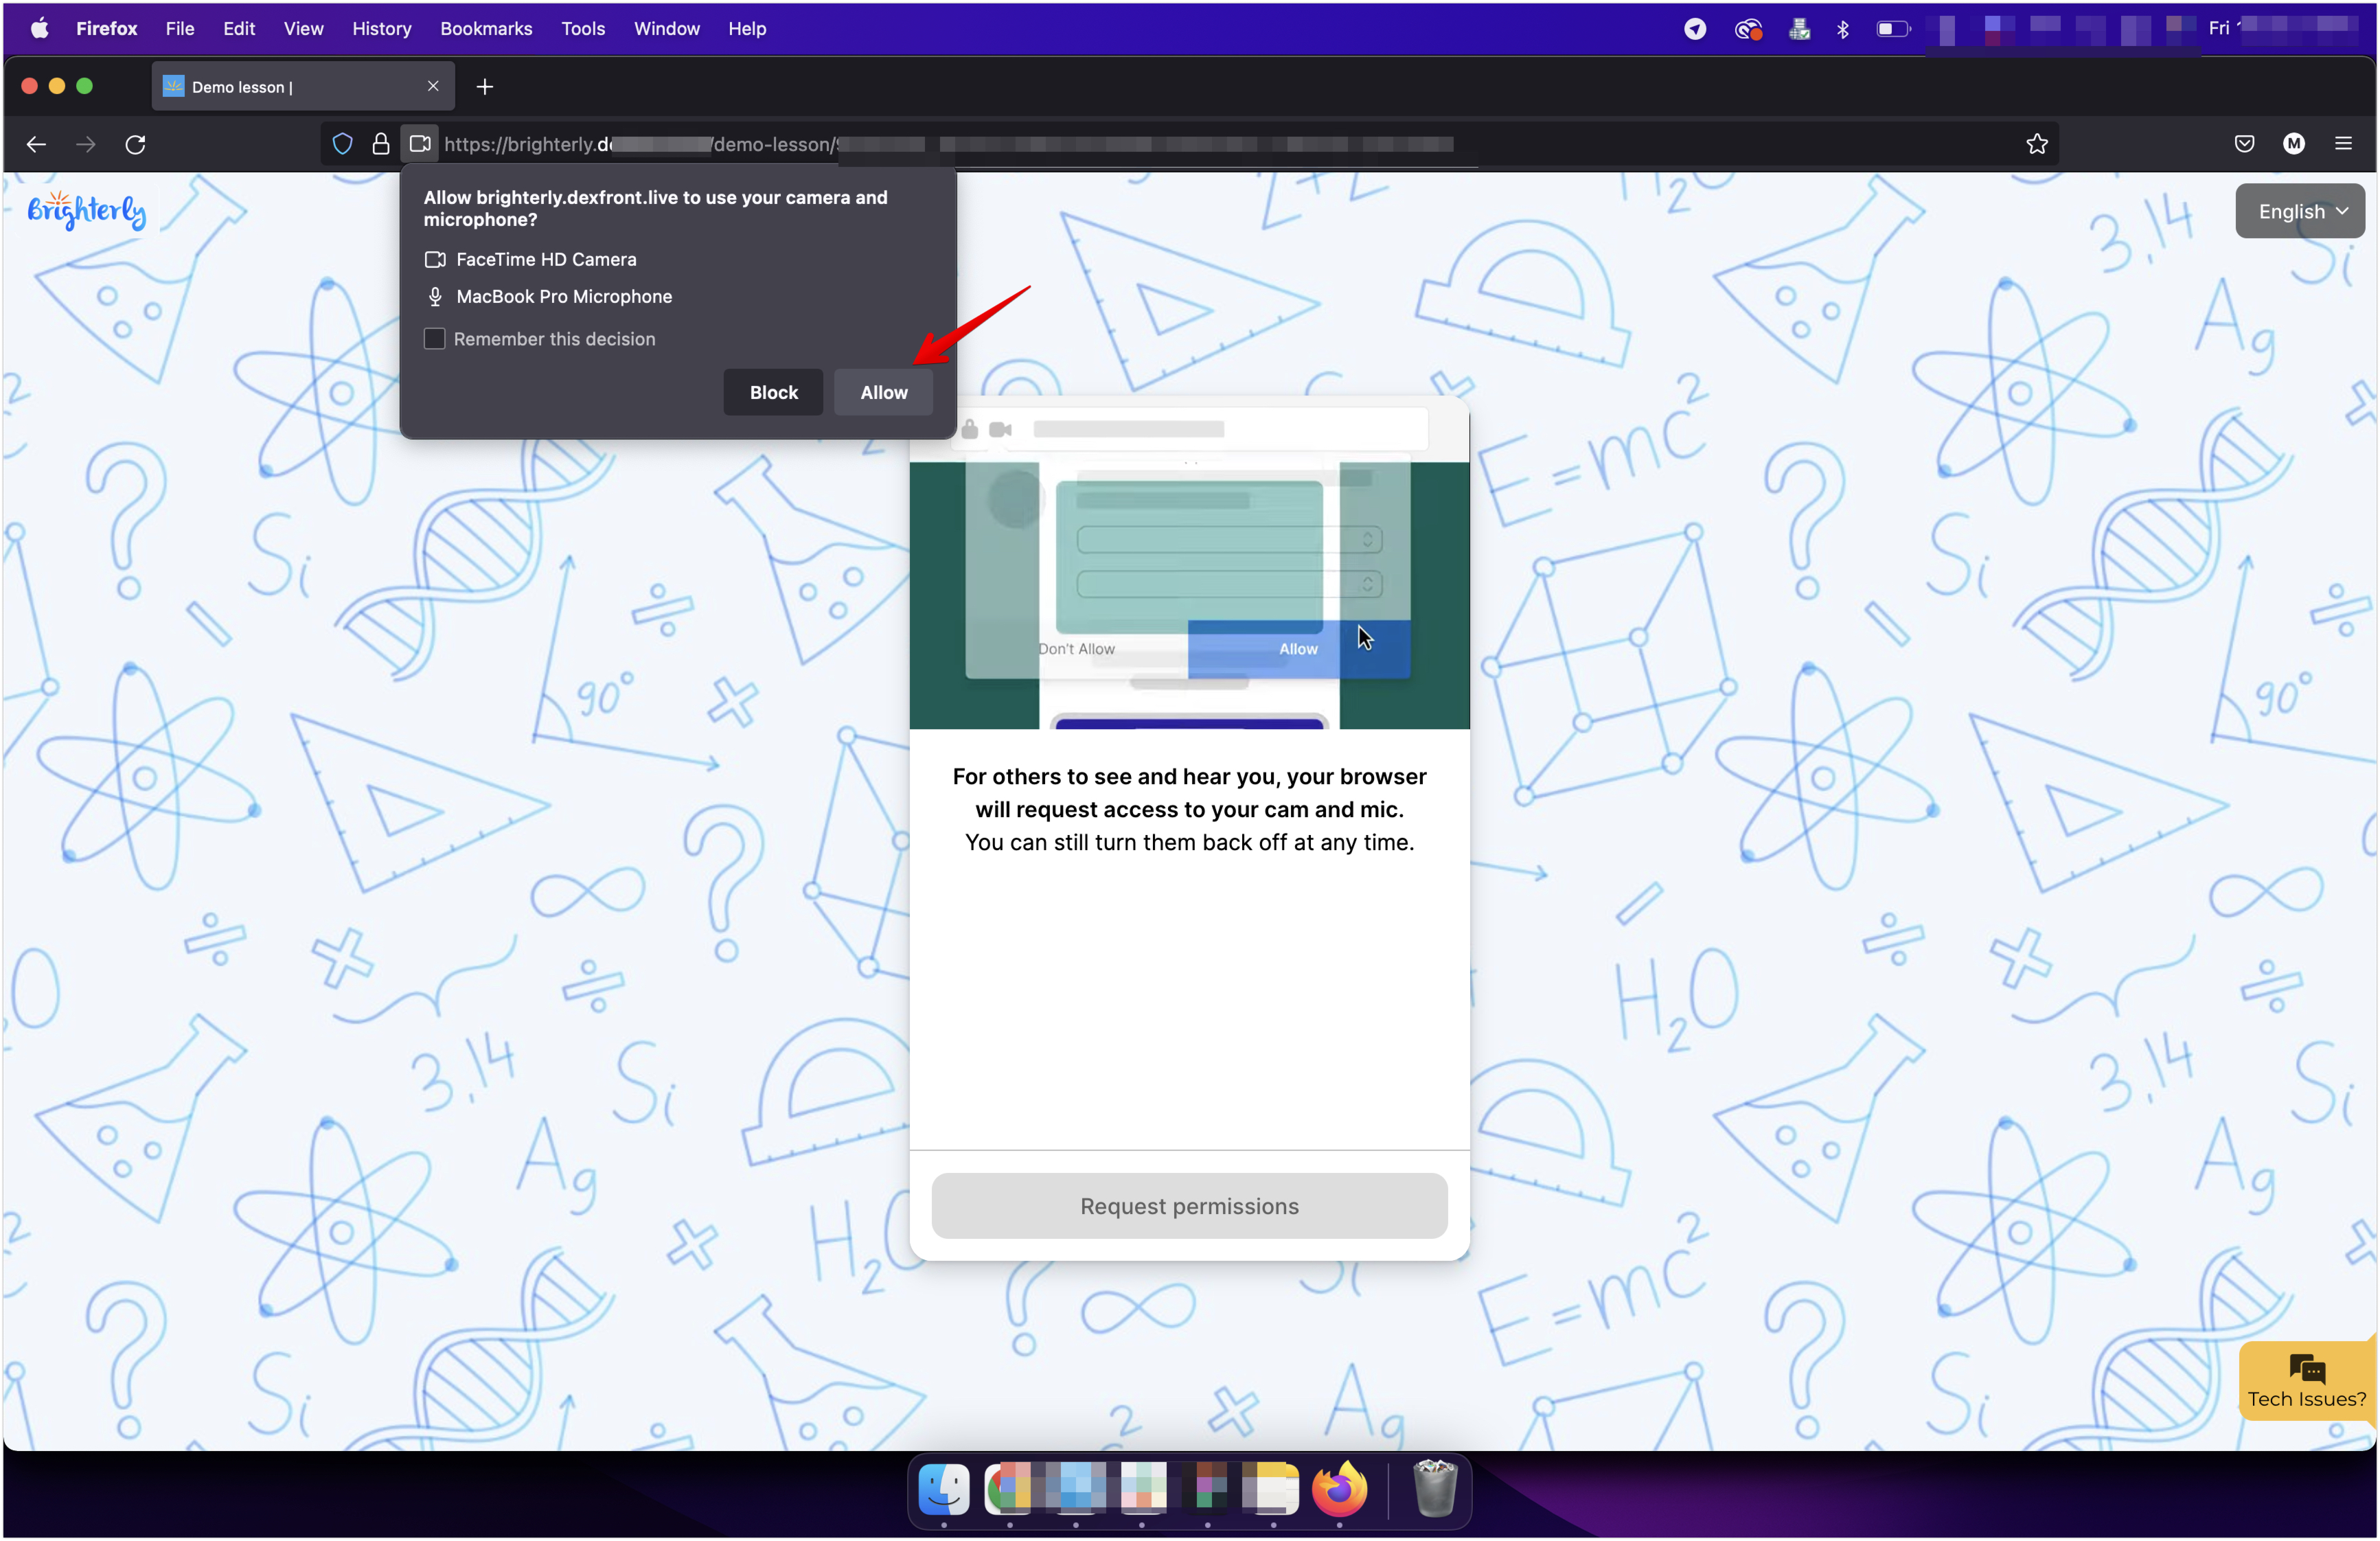The width and height of the screenshot is (2380, 1541).
Task: Click Bluetooth icon in menu bar
Action: [x=1842, y=29]
